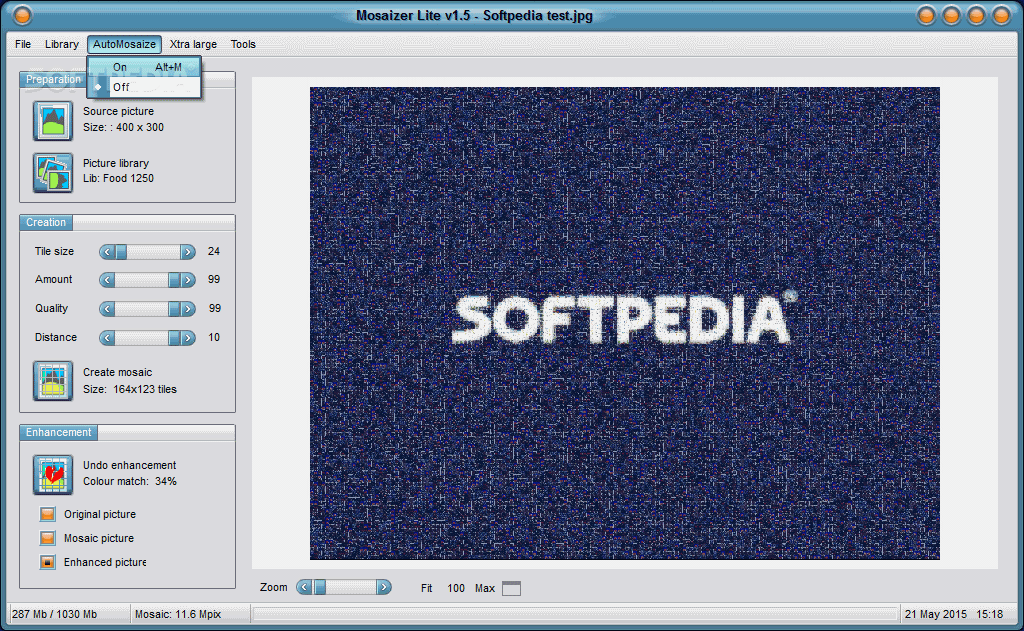Click the Lib: Food 1250 text
1024x631 pixels.
coord(118,178)
